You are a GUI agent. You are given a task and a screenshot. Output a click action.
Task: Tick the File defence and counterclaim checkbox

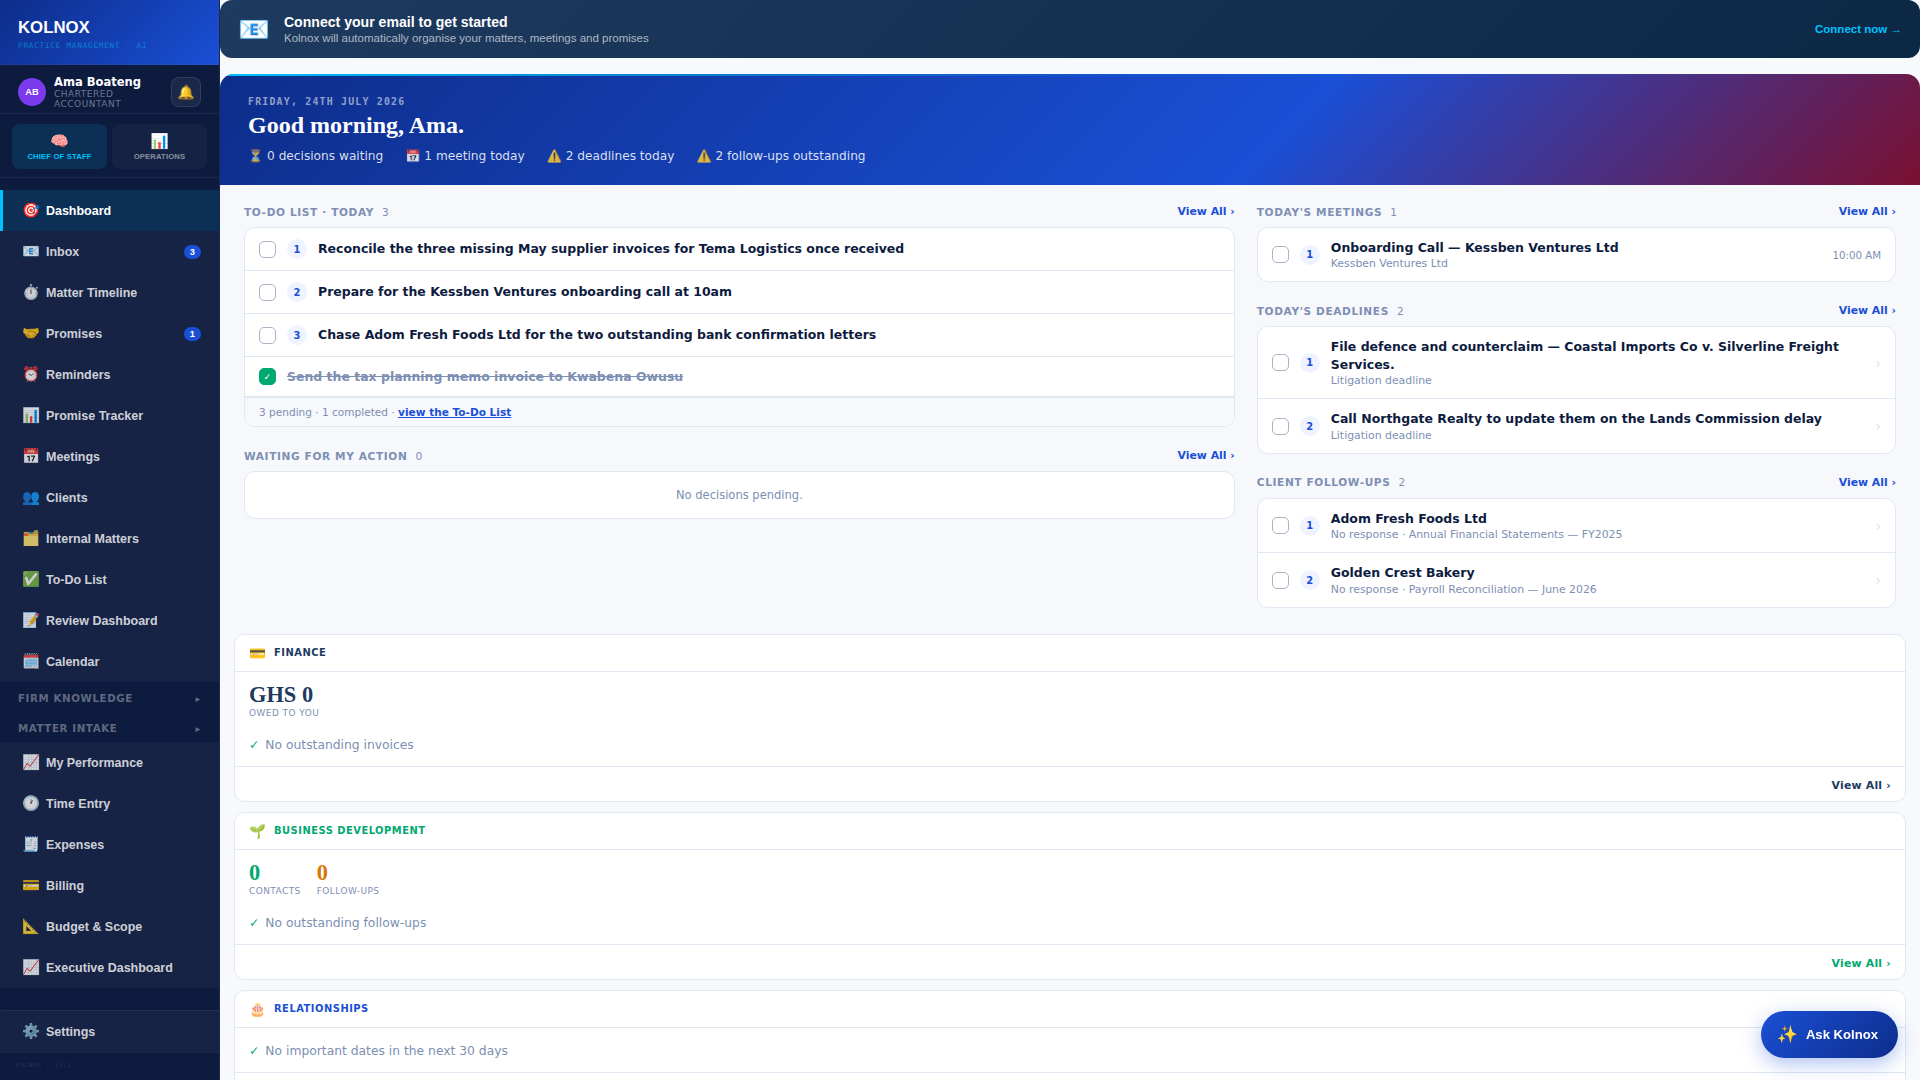1280,363
